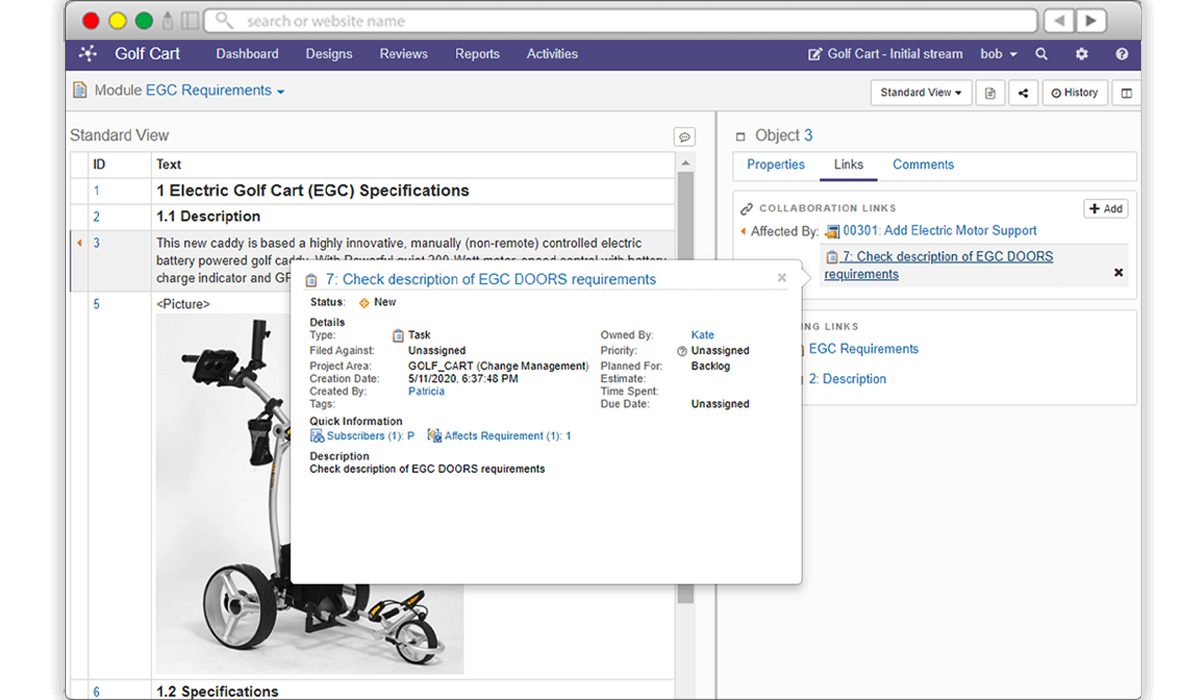The image size is (1200, 700).
Task: Click the Priority unassigned question icon
Action: tap(682, 351)
